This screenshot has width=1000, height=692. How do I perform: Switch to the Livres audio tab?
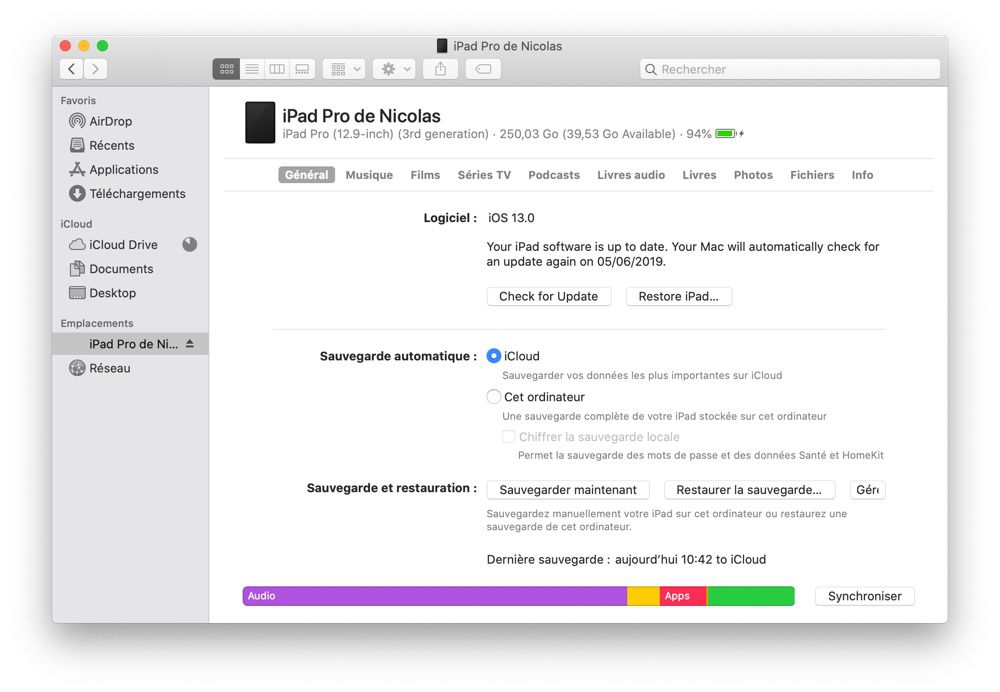click(x=631, y=175)
